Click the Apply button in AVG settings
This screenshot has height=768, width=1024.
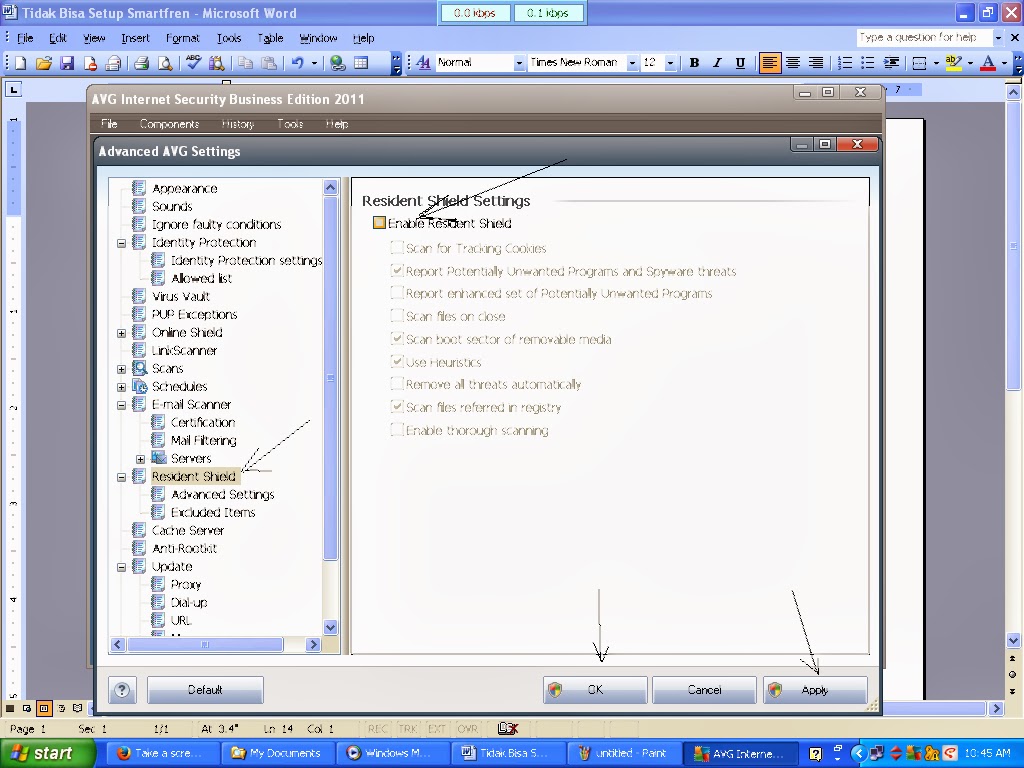[815, 690]
